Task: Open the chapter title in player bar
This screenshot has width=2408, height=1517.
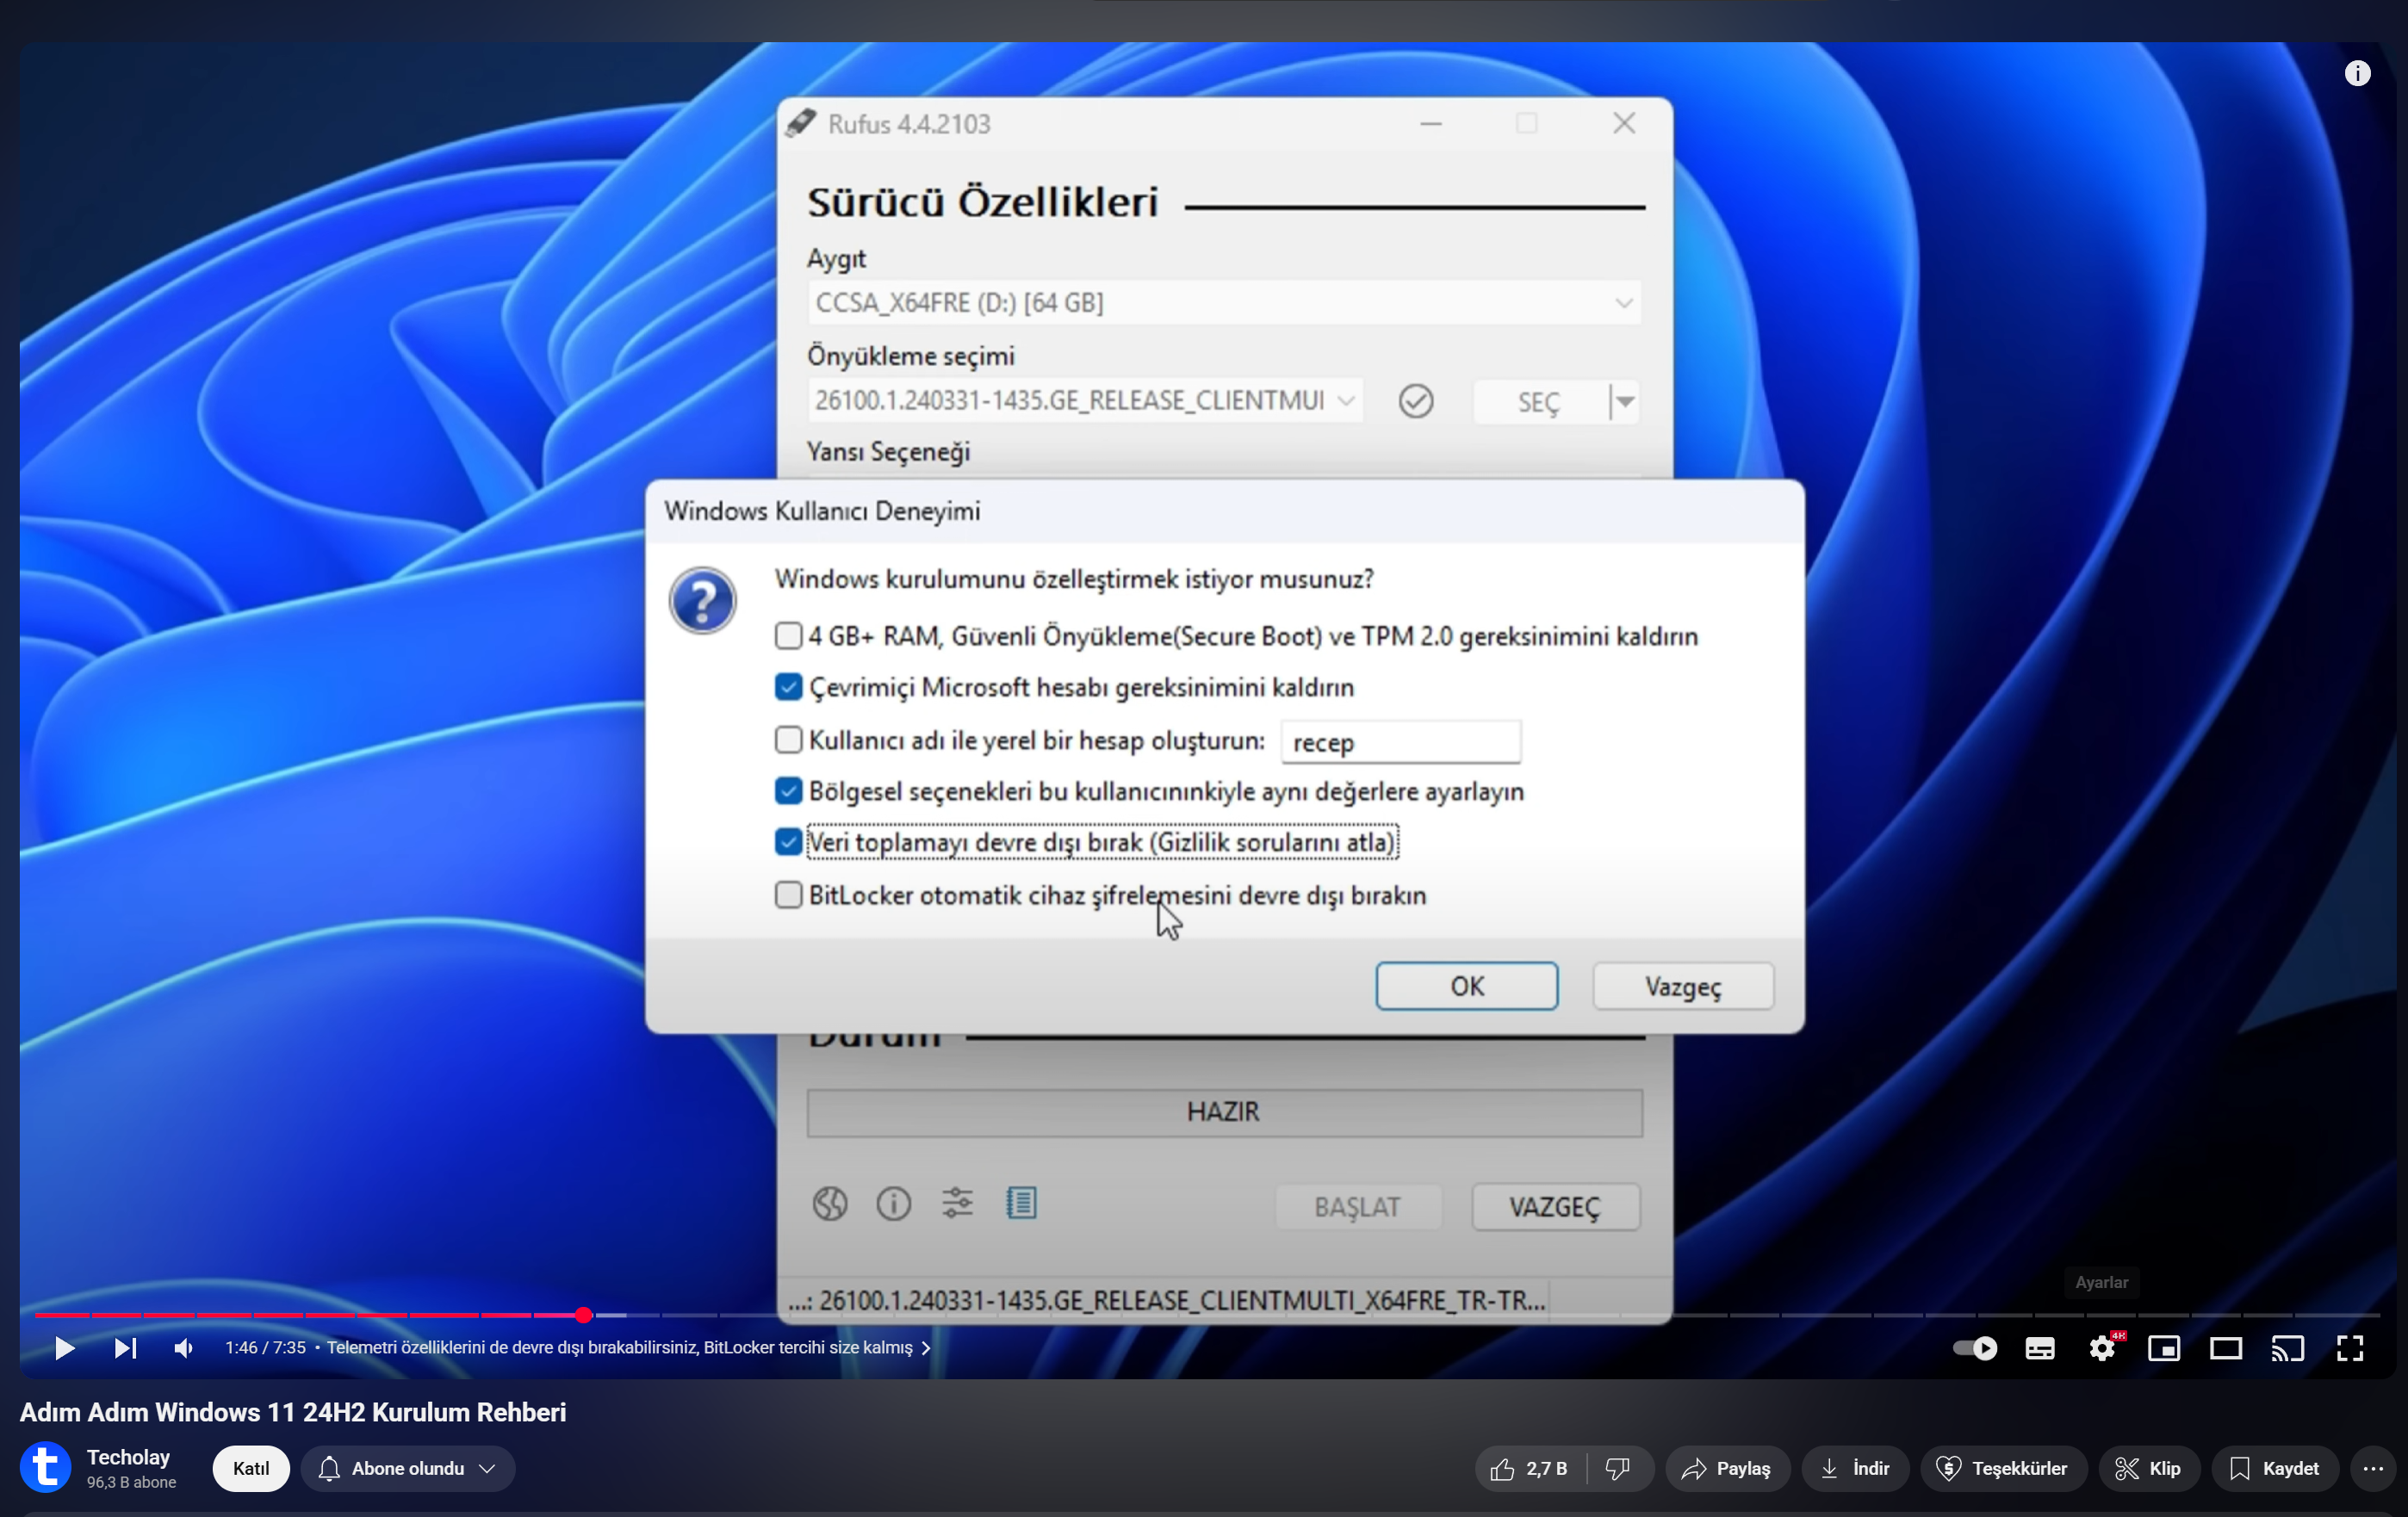Action: pos(628,1348)
